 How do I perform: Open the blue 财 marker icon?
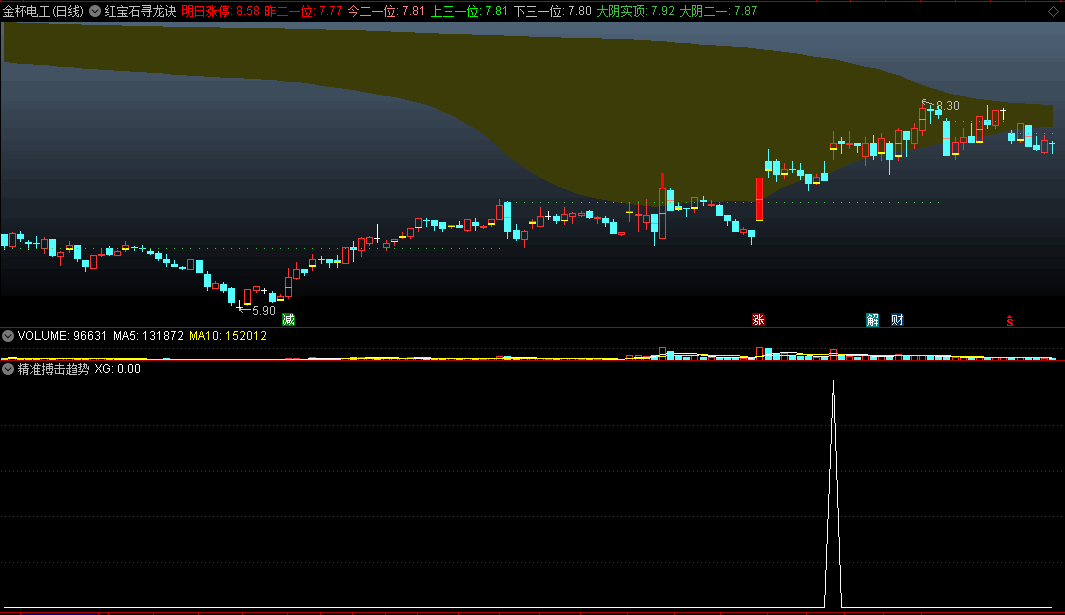point(897,319)
